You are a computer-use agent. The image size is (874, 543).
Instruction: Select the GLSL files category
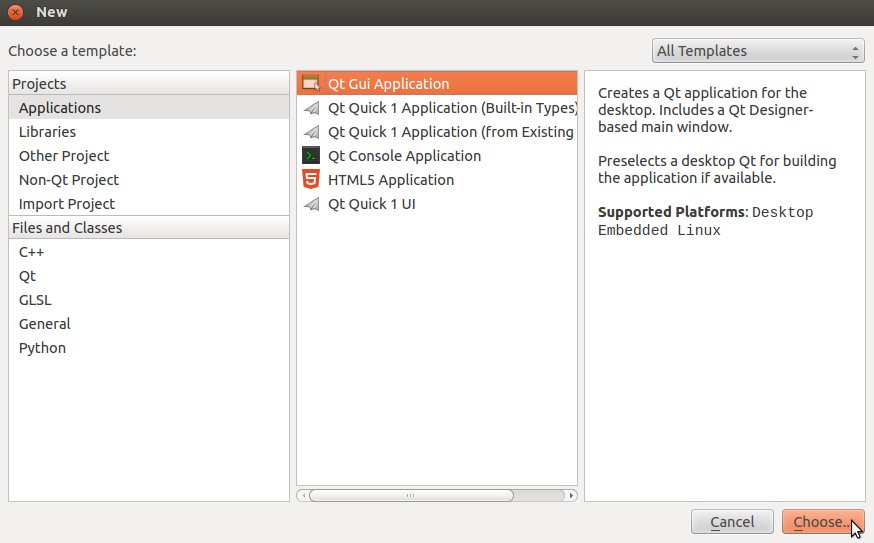click(x=149, y=300)
